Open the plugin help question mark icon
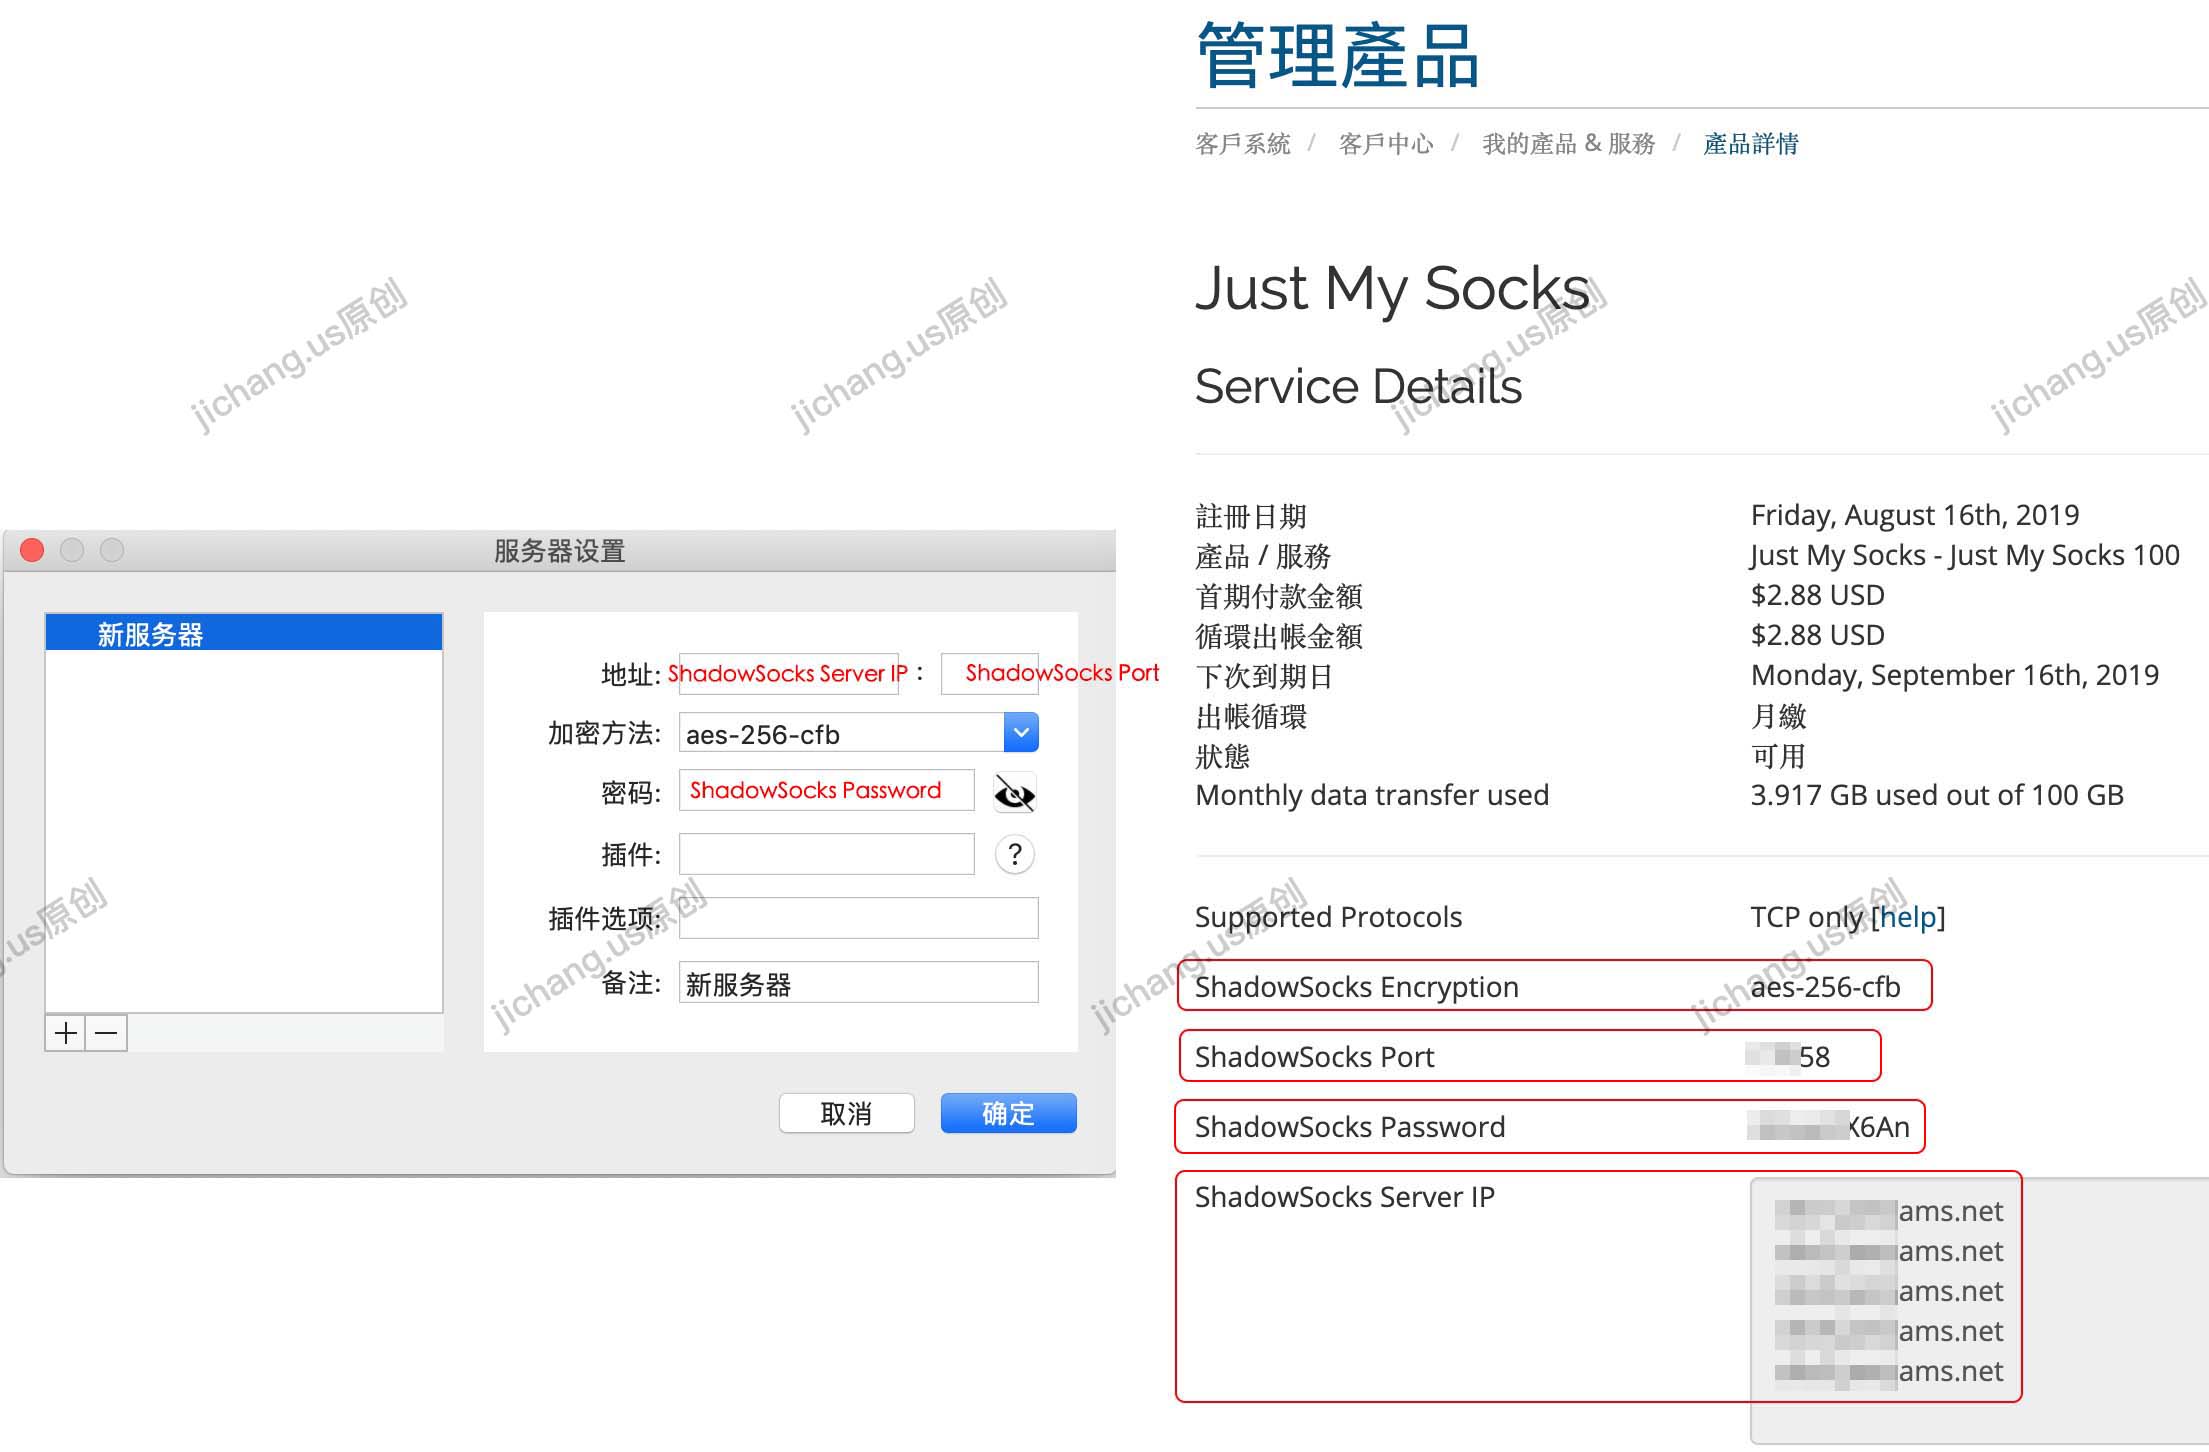 (1014, 855)
